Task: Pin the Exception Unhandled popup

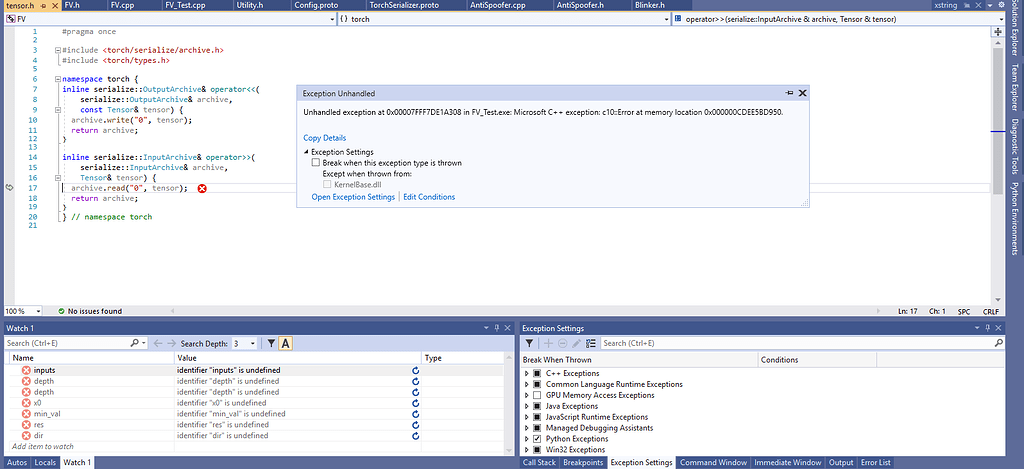Action: (789, 92)
